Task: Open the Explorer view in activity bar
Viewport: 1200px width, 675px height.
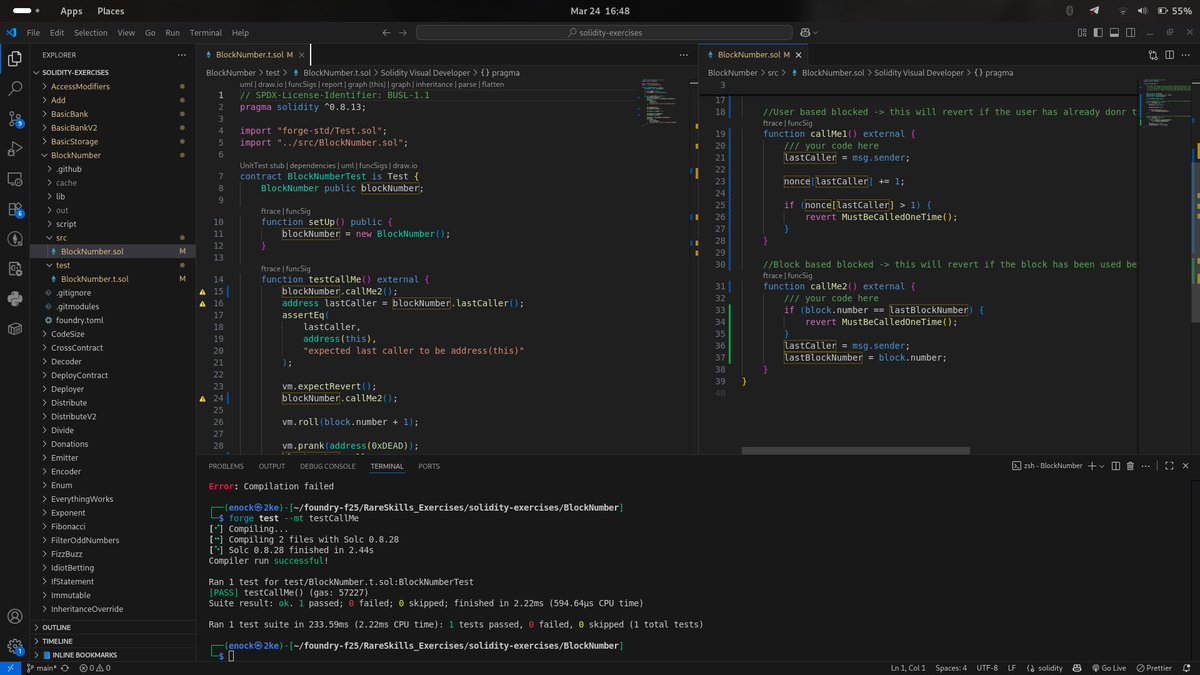Action: (x=15, y=58)
